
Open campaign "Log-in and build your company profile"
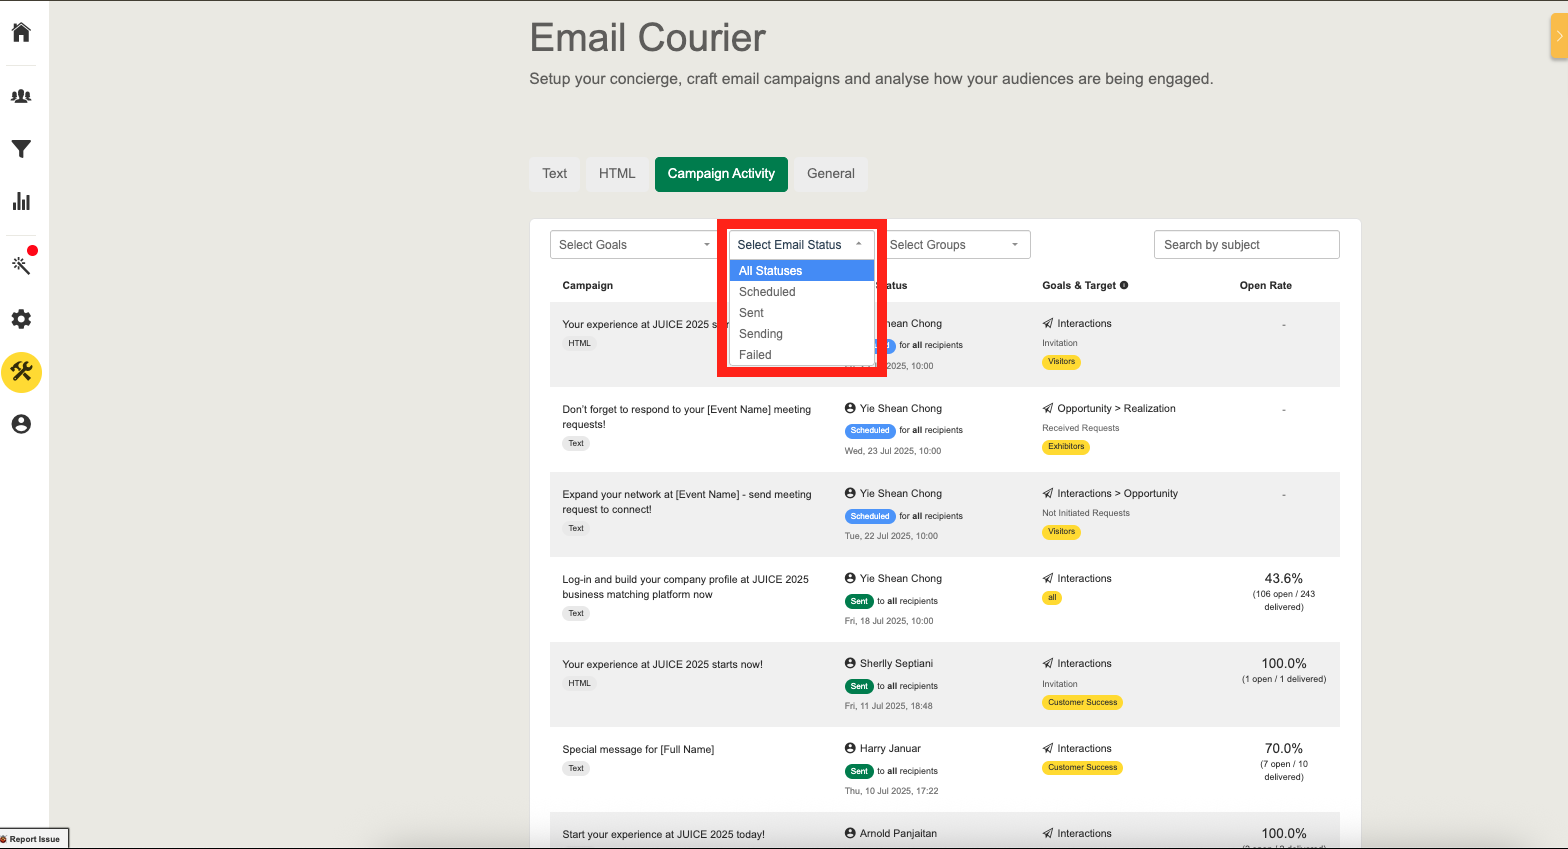click(685, 587)
